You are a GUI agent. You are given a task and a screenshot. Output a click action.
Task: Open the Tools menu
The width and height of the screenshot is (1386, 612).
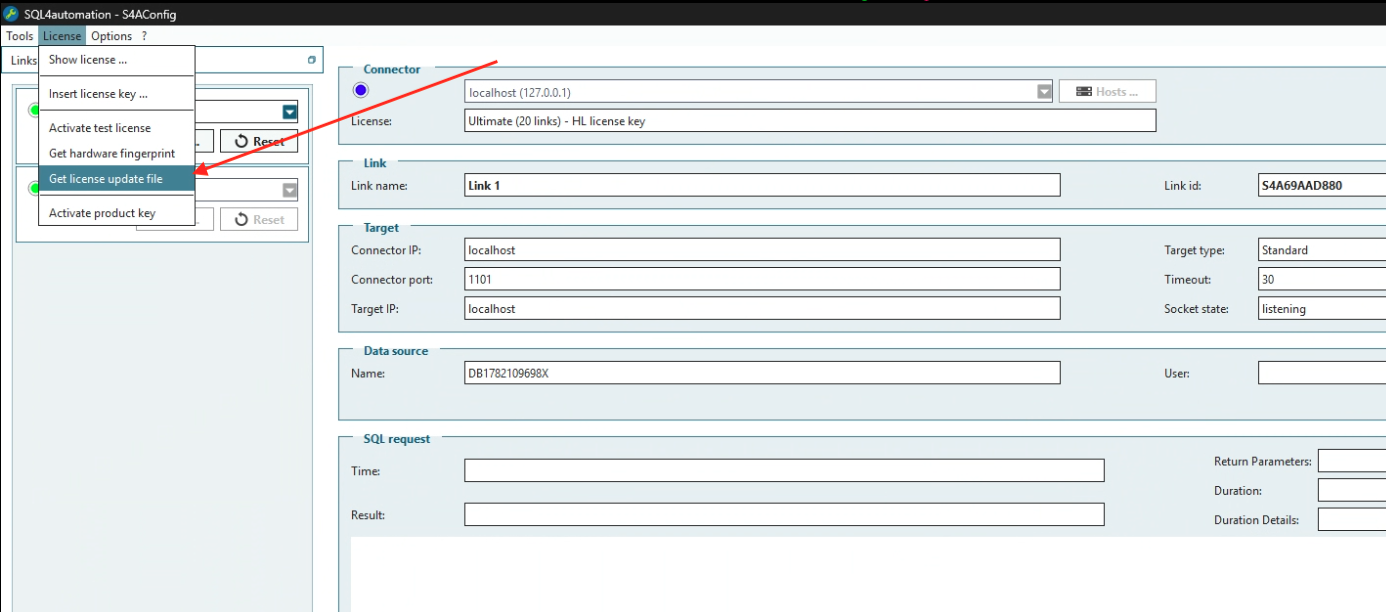tap(20, 36)
